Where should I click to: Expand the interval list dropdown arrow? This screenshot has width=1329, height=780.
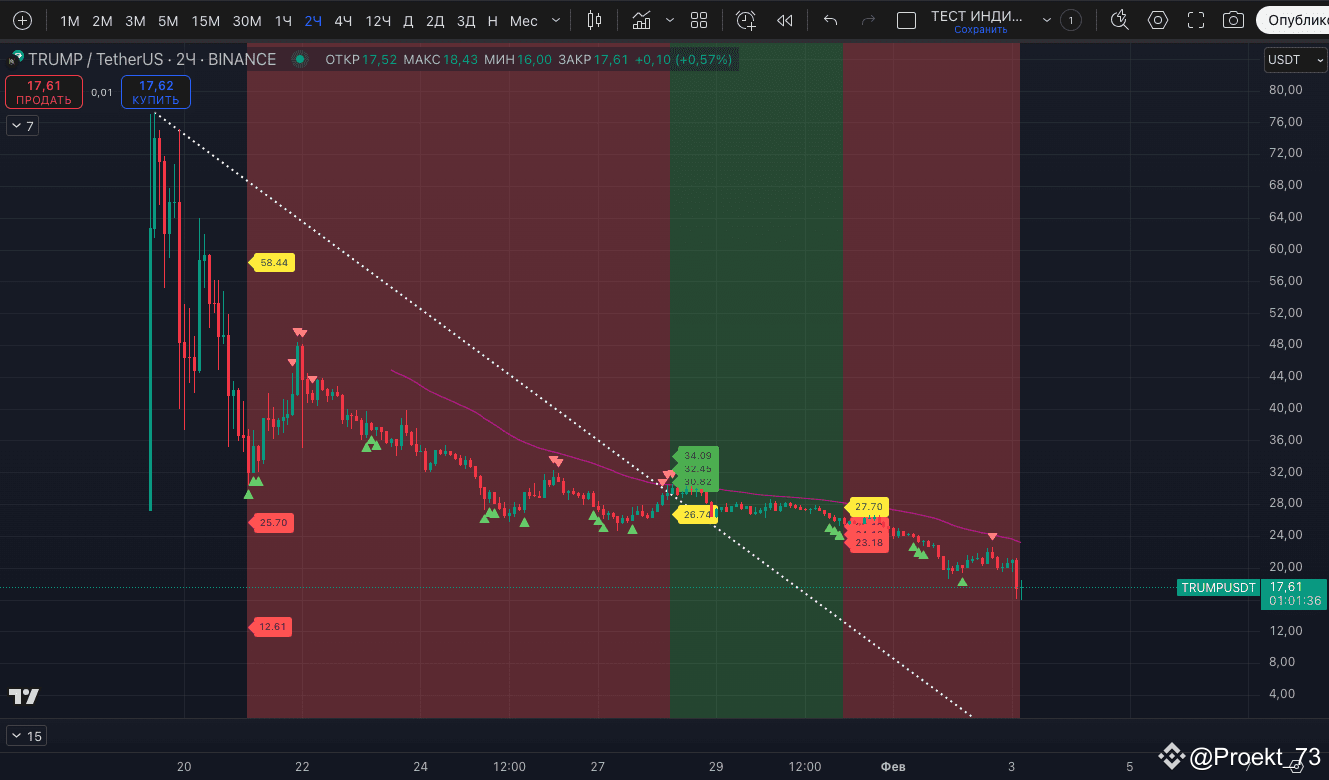coord(557,20)
